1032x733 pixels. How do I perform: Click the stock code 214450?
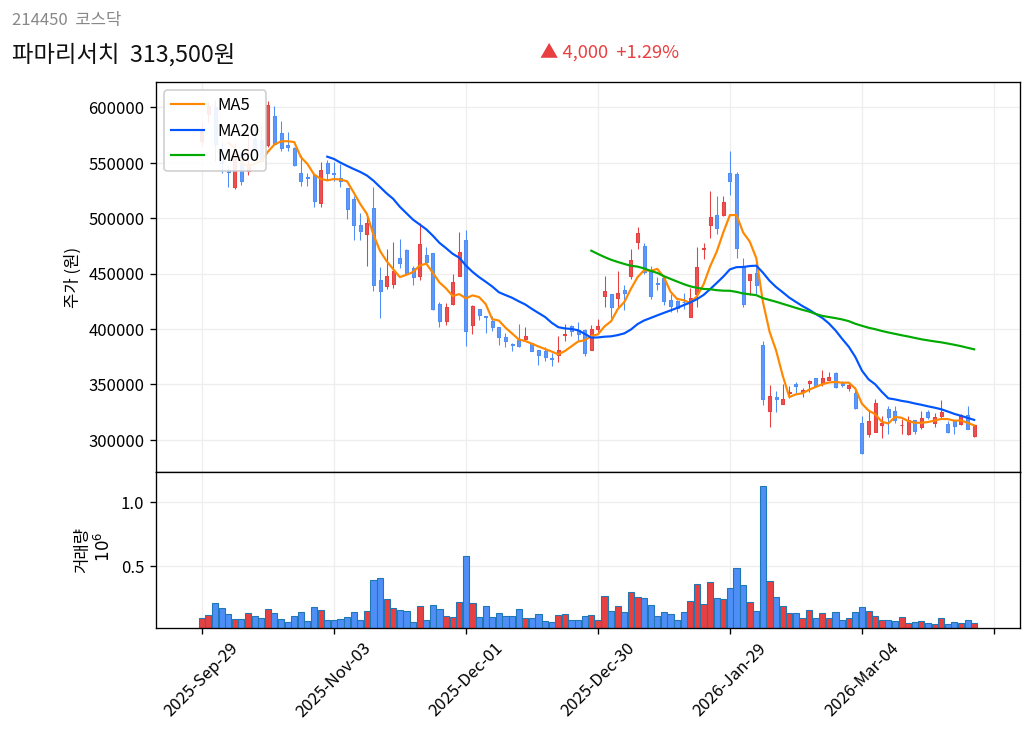pos(40,19)
